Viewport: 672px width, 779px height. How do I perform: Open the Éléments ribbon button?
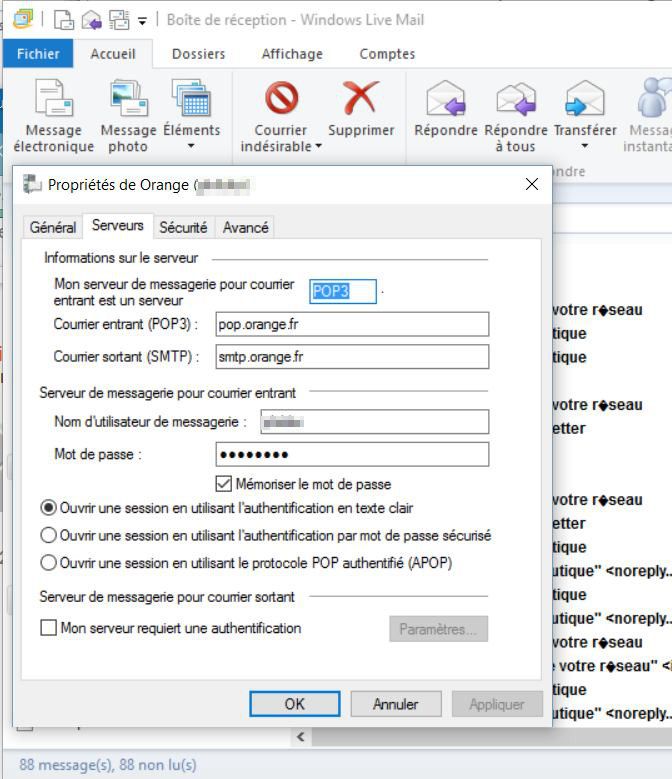[191, 115]
